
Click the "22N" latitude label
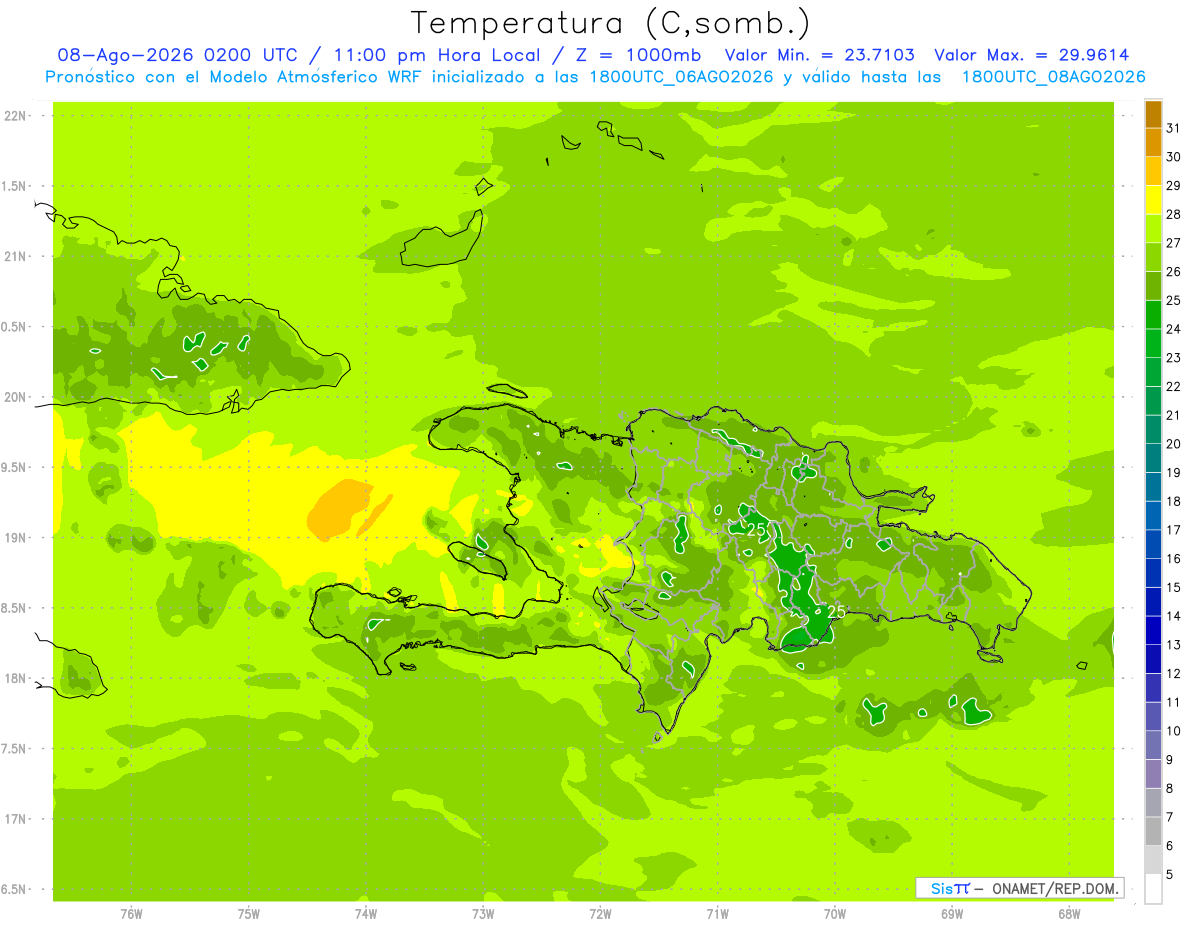pyautogui.click(x=17, y=116)
